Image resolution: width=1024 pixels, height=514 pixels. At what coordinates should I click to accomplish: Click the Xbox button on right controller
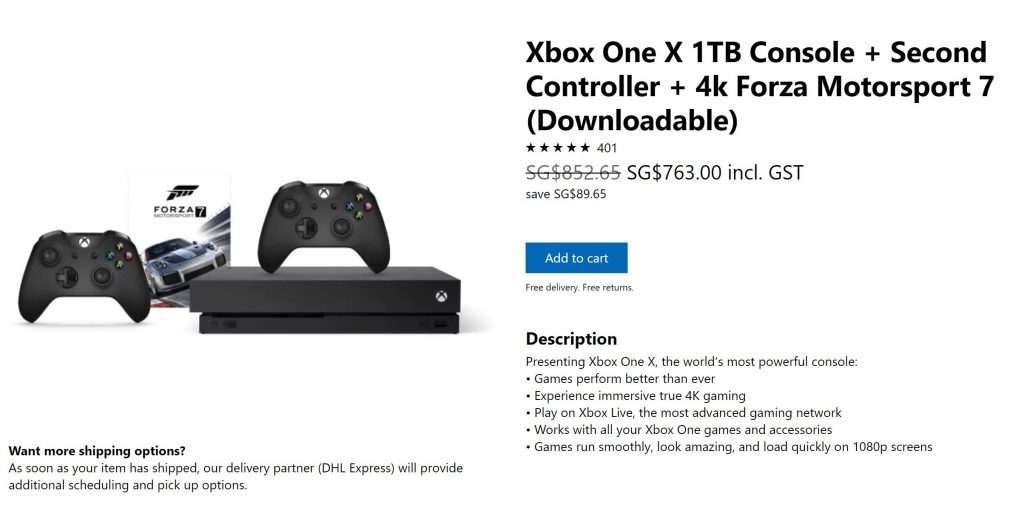coord(323,192)
